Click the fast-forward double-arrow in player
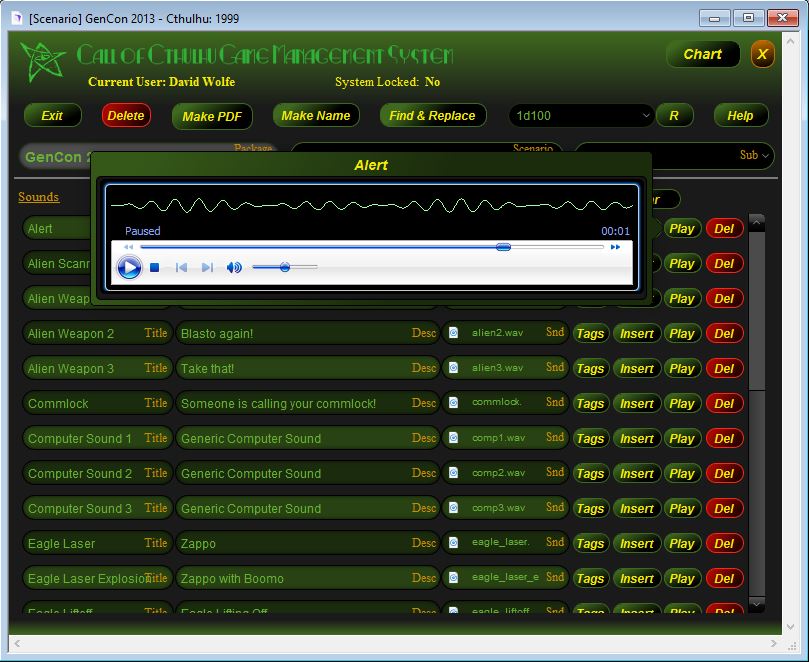The image size is (809, 662). tap(615, 247)
